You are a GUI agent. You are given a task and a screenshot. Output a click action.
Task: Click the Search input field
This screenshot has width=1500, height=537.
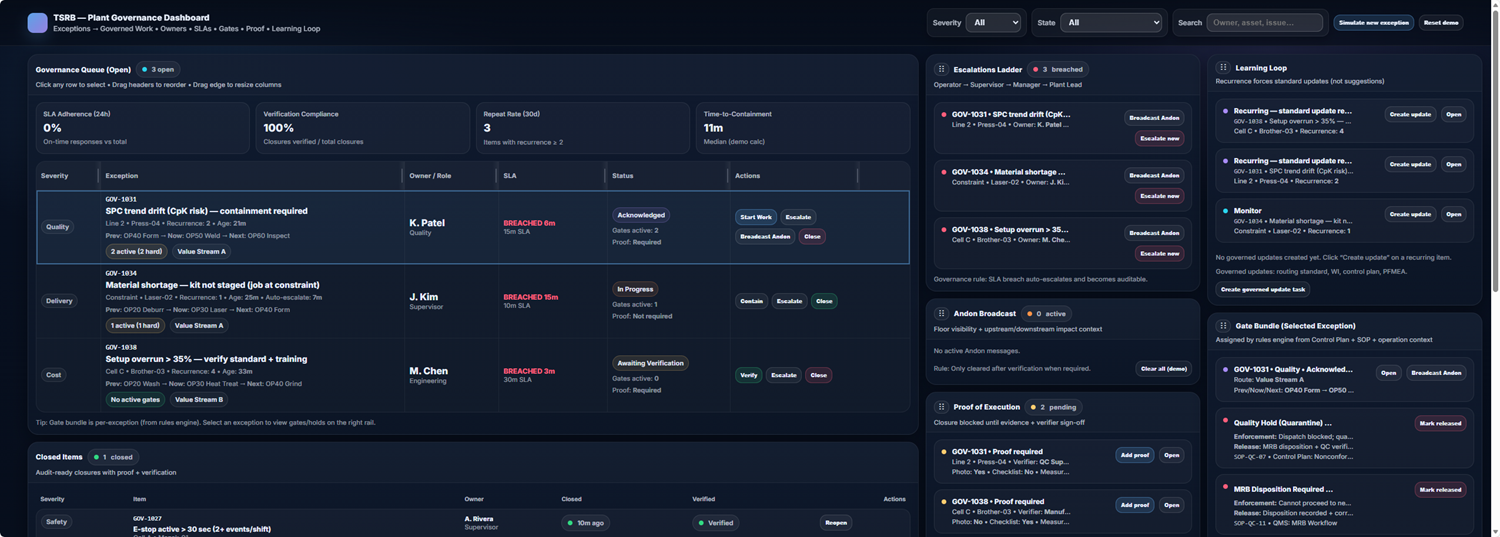(1264, 22)
